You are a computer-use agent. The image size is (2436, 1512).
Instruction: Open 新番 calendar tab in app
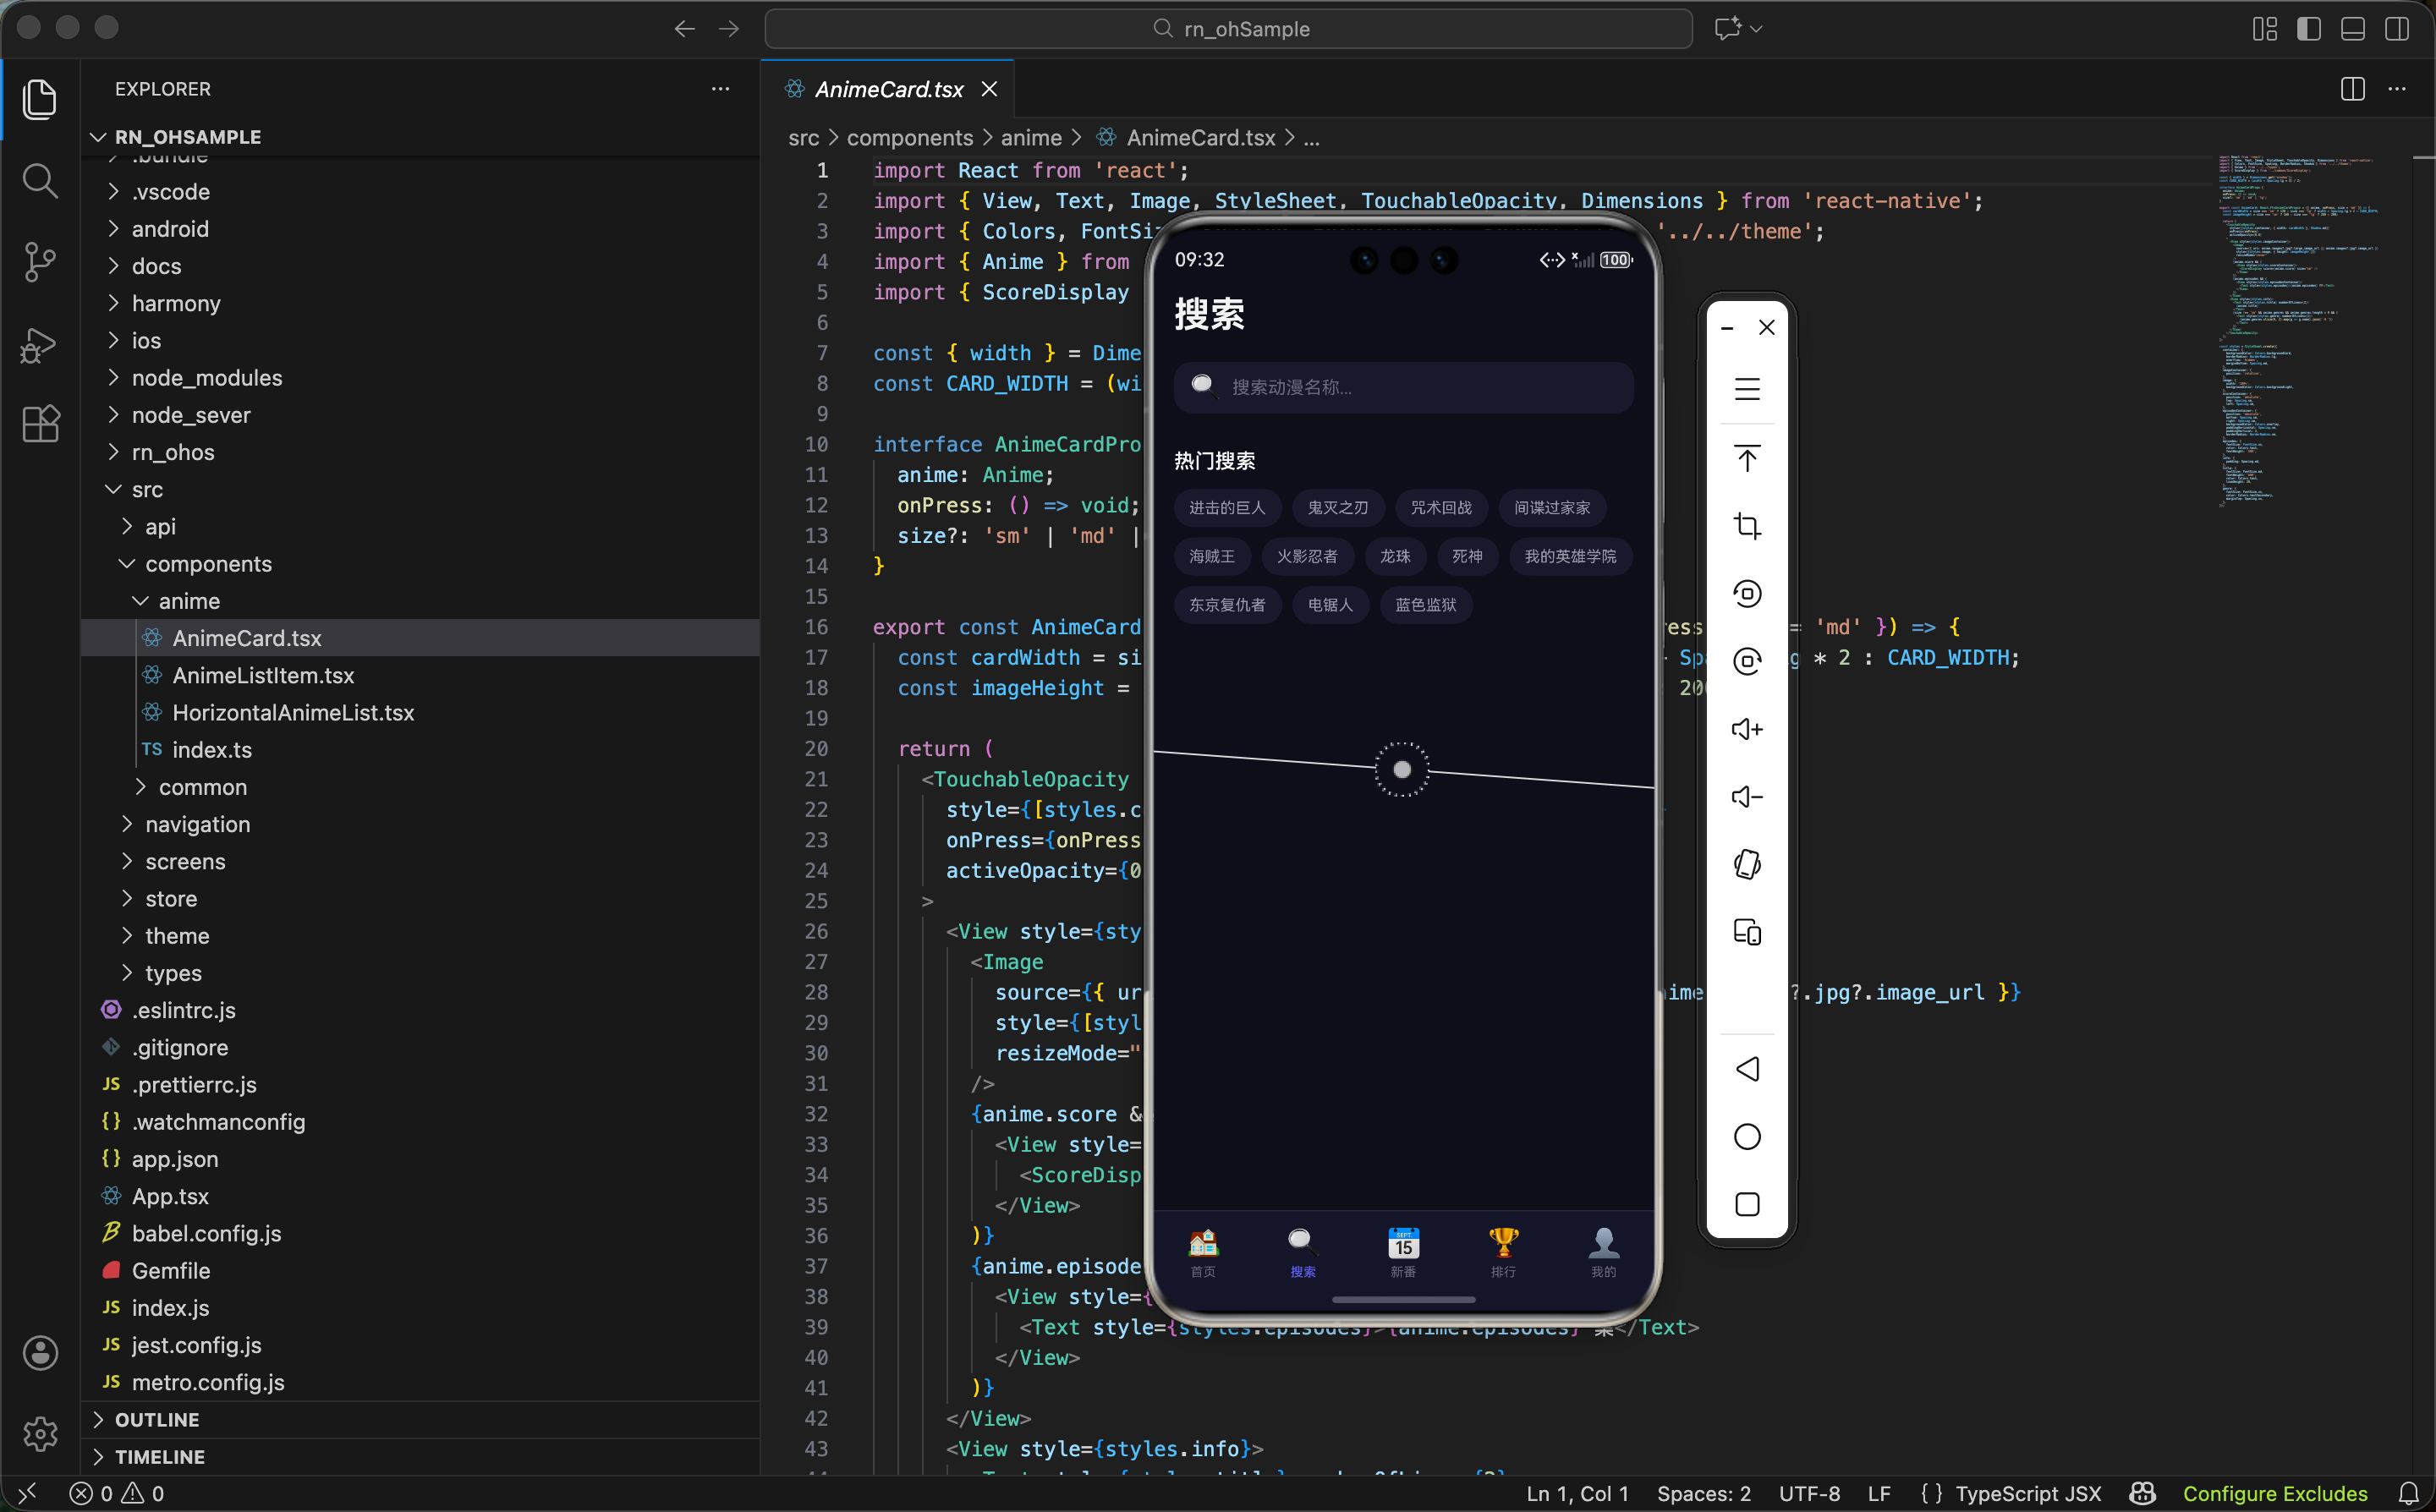(1403, 1252)
